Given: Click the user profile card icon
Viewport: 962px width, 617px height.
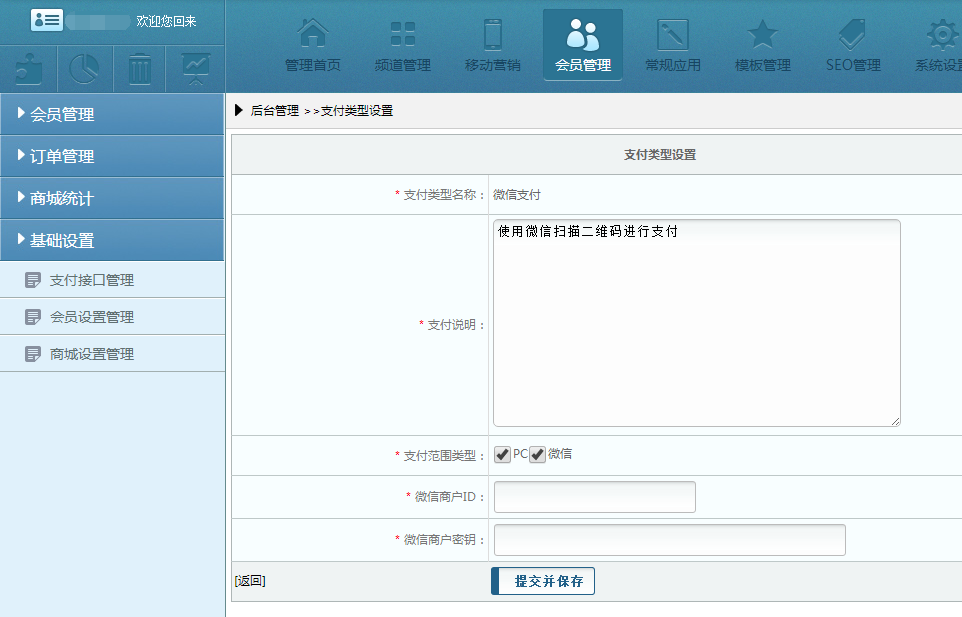Looking at the screenshot, I should point(47,21).
